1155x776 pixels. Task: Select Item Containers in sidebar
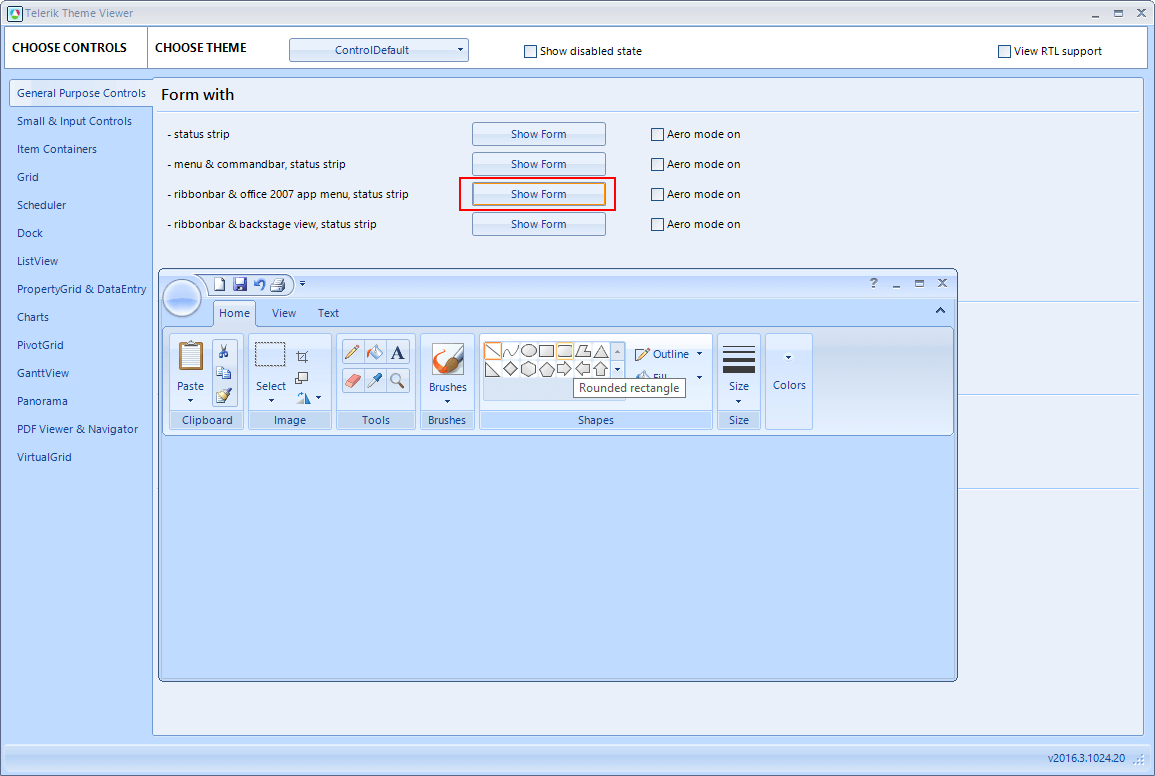click(x=57, y=150)
